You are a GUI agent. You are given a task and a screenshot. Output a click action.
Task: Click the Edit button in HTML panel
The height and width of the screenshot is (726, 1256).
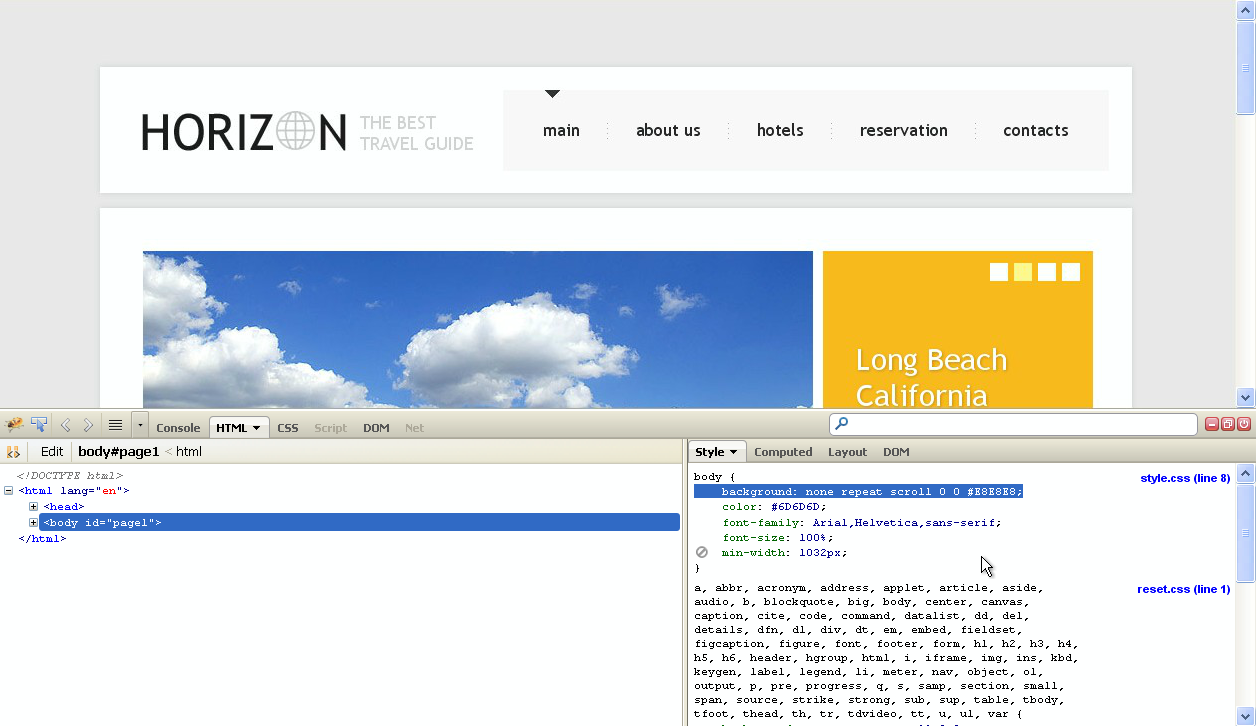click(x=52, y=452)
